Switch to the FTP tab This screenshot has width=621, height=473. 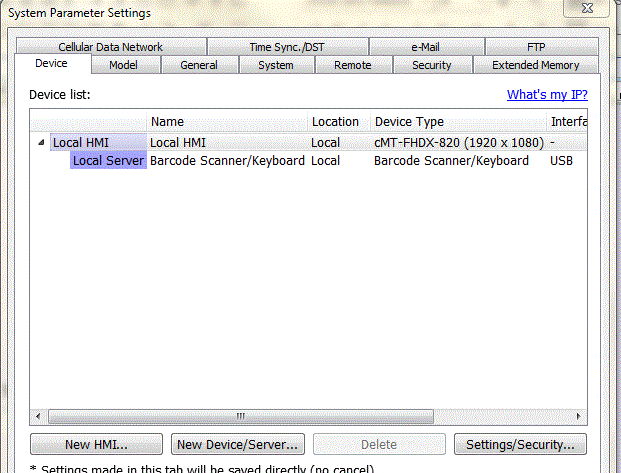[x=536, y=47]
